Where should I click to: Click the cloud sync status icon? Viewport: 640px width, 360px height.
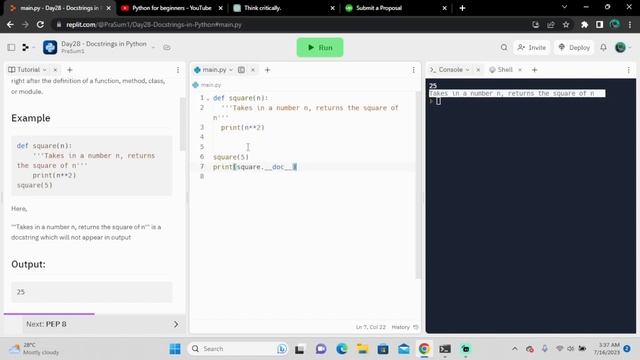(x=167, y=47)
